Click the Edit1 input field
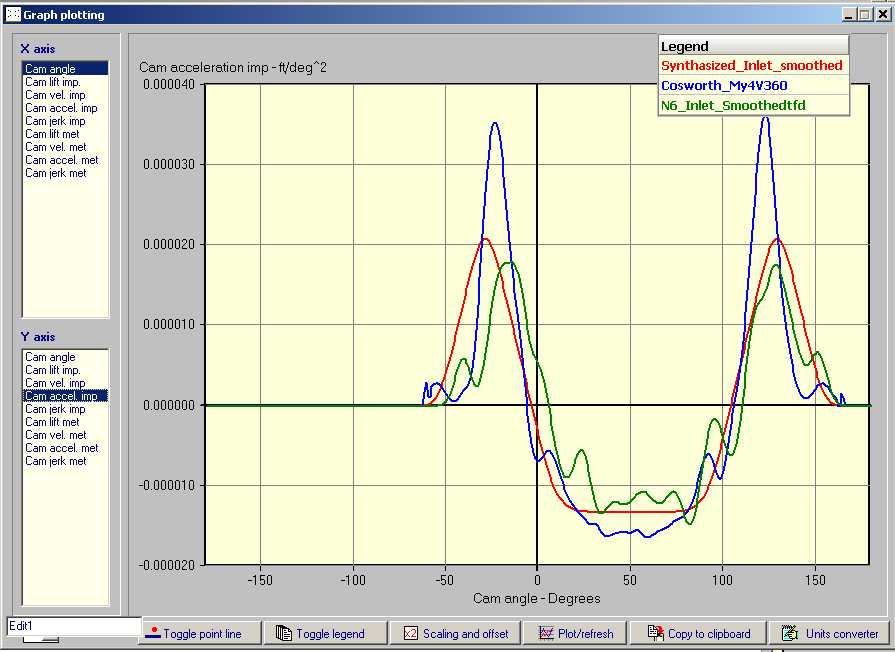This screenshot has height=652, width=895. [73, 626]
